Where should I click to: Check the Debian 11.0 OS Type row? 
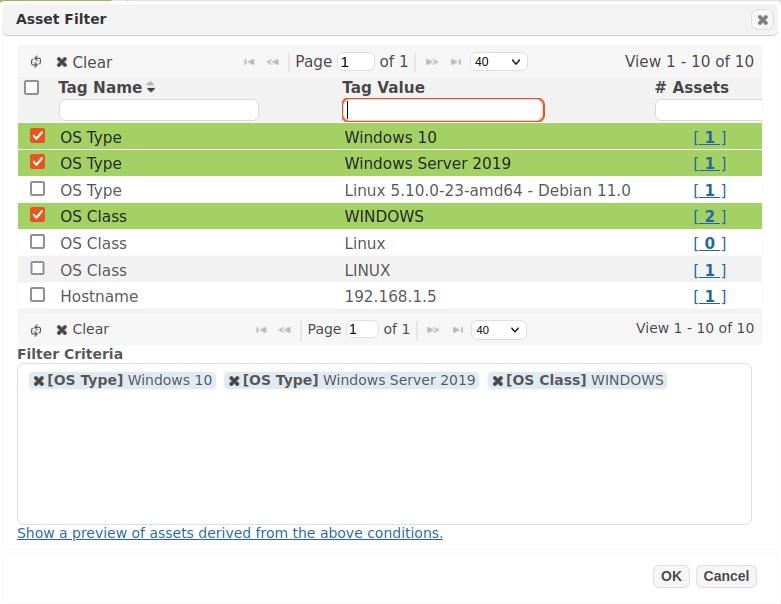tap(38, 189)
